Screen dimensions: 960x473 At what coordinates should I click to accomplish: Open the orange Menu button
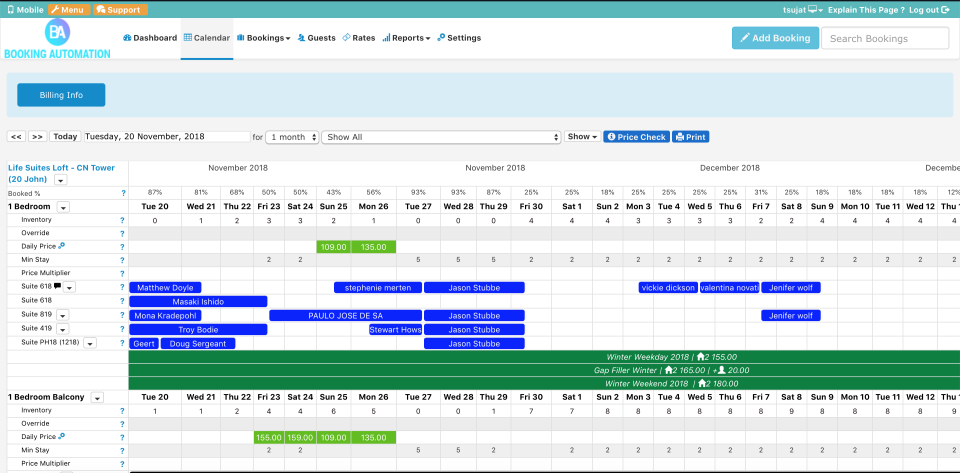click(69, 10)
